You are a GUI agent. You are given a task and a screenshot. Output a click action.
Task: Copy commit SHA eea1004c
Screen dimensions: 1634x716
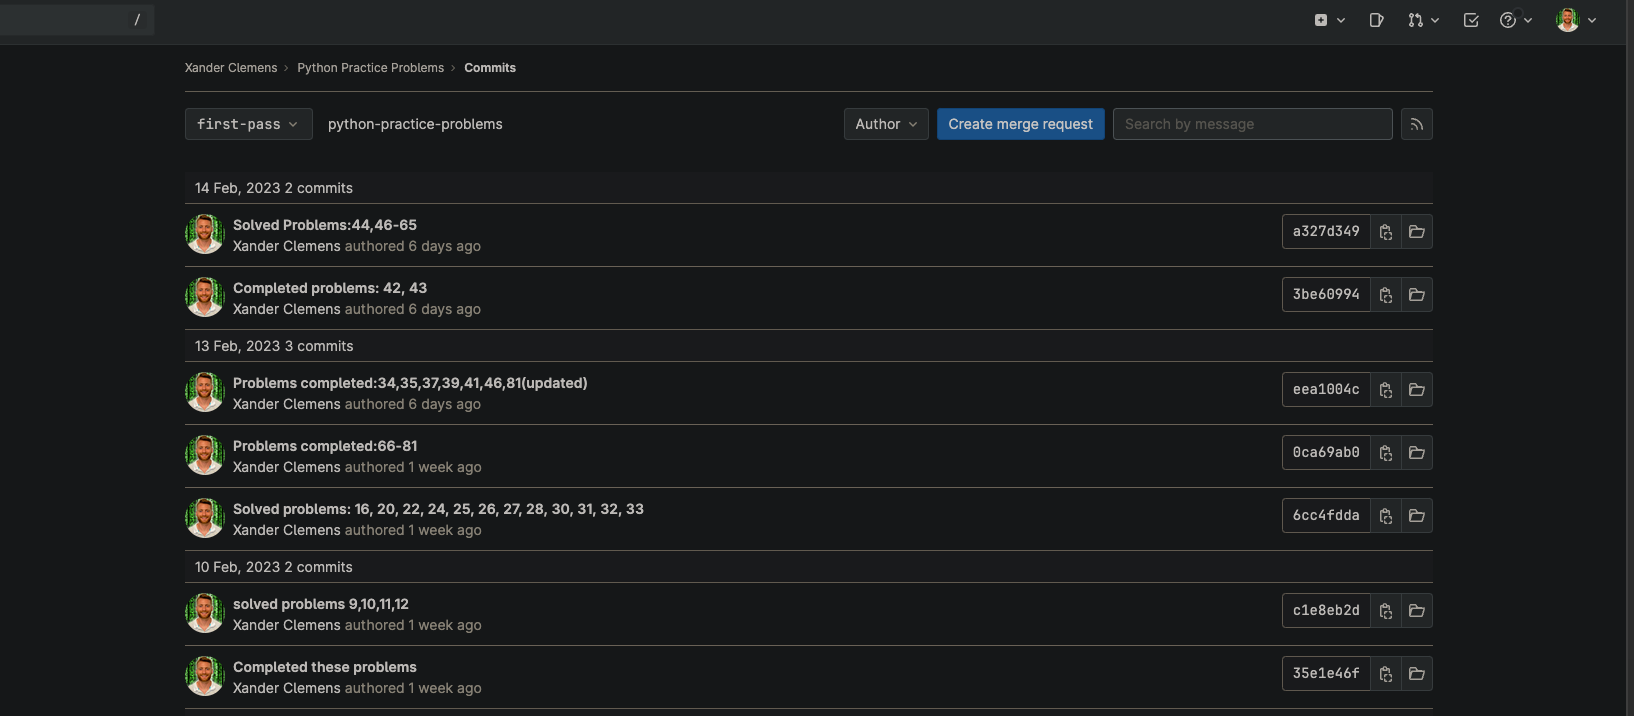(1386, 390)
